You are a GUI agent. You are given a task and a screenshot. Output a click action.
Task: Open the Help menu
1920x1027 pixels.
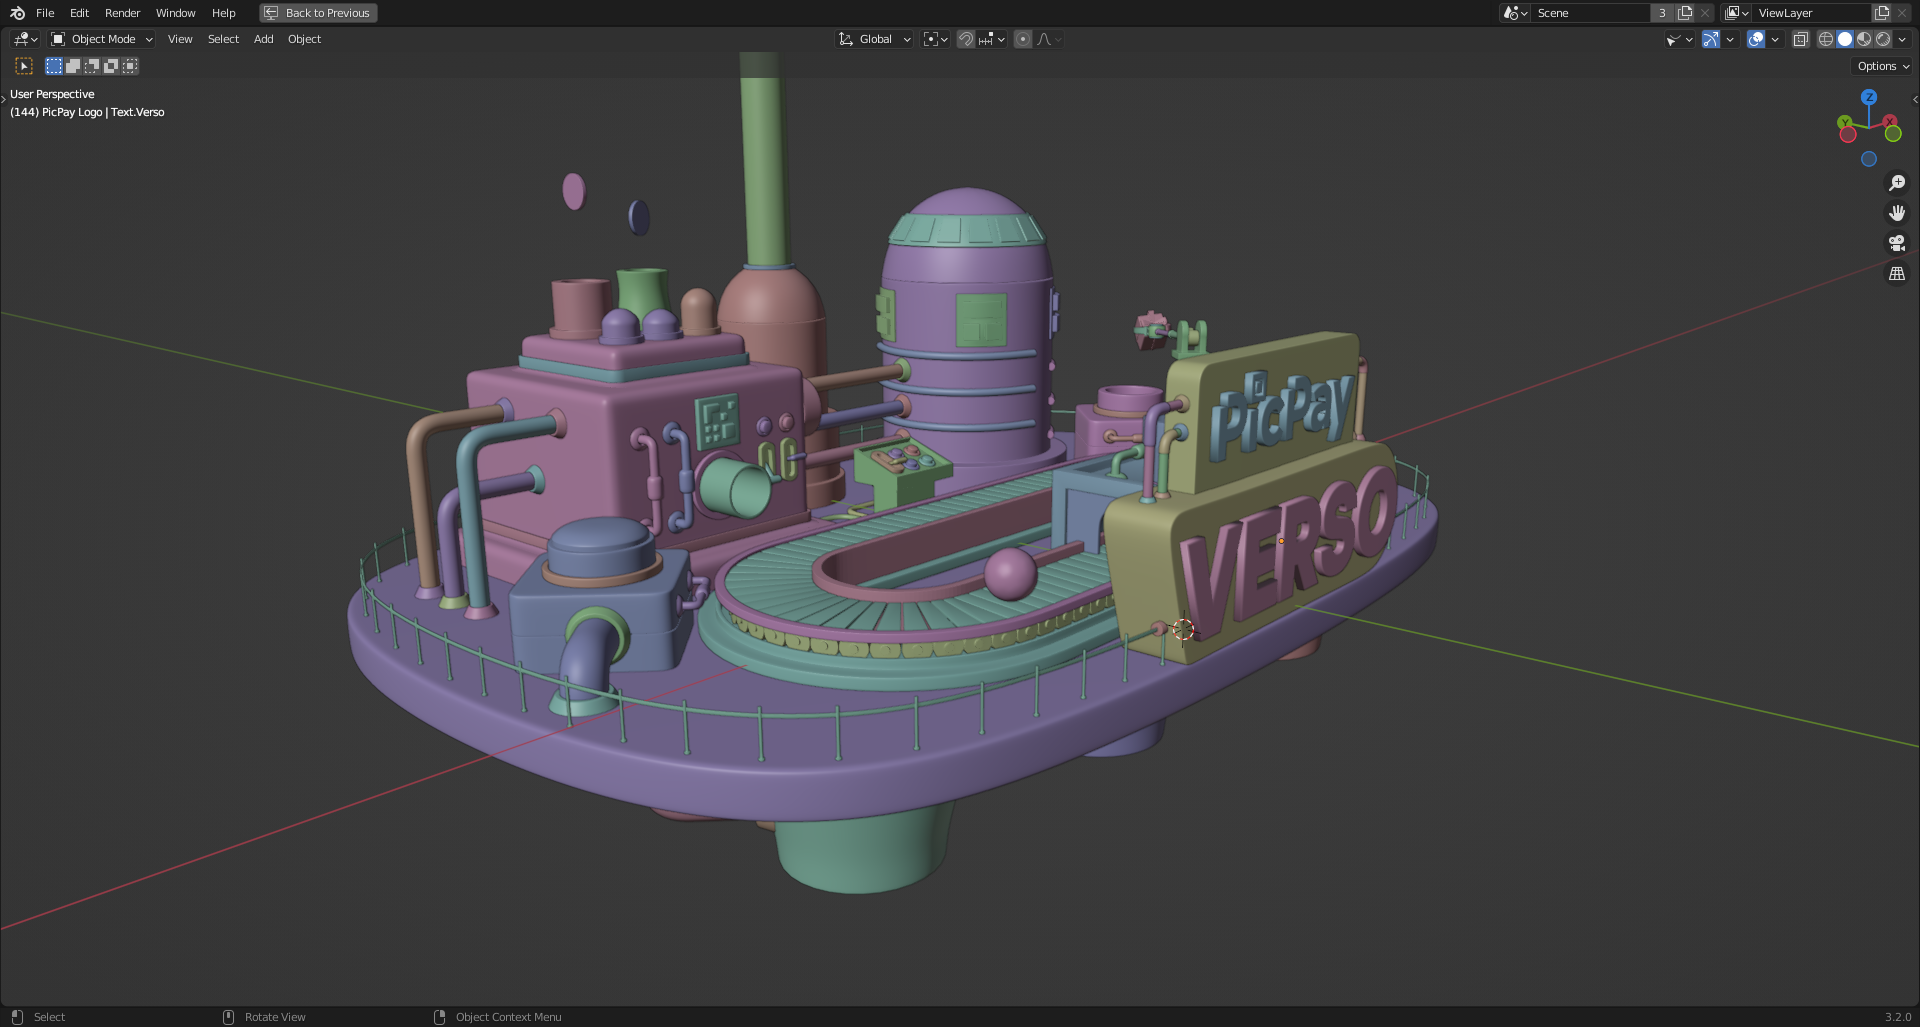click(223, 13)
